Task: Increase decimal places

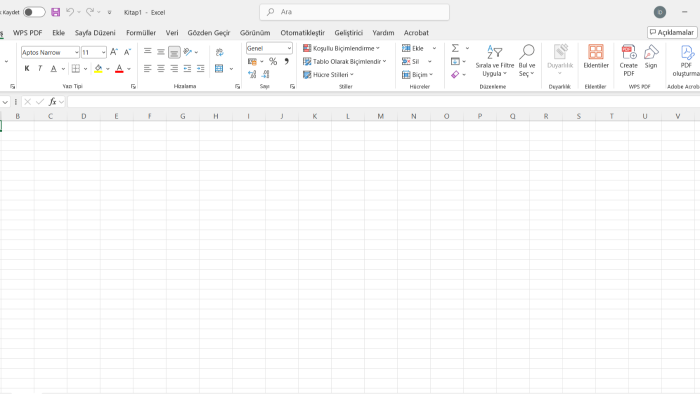Action: tap(252, 74)
